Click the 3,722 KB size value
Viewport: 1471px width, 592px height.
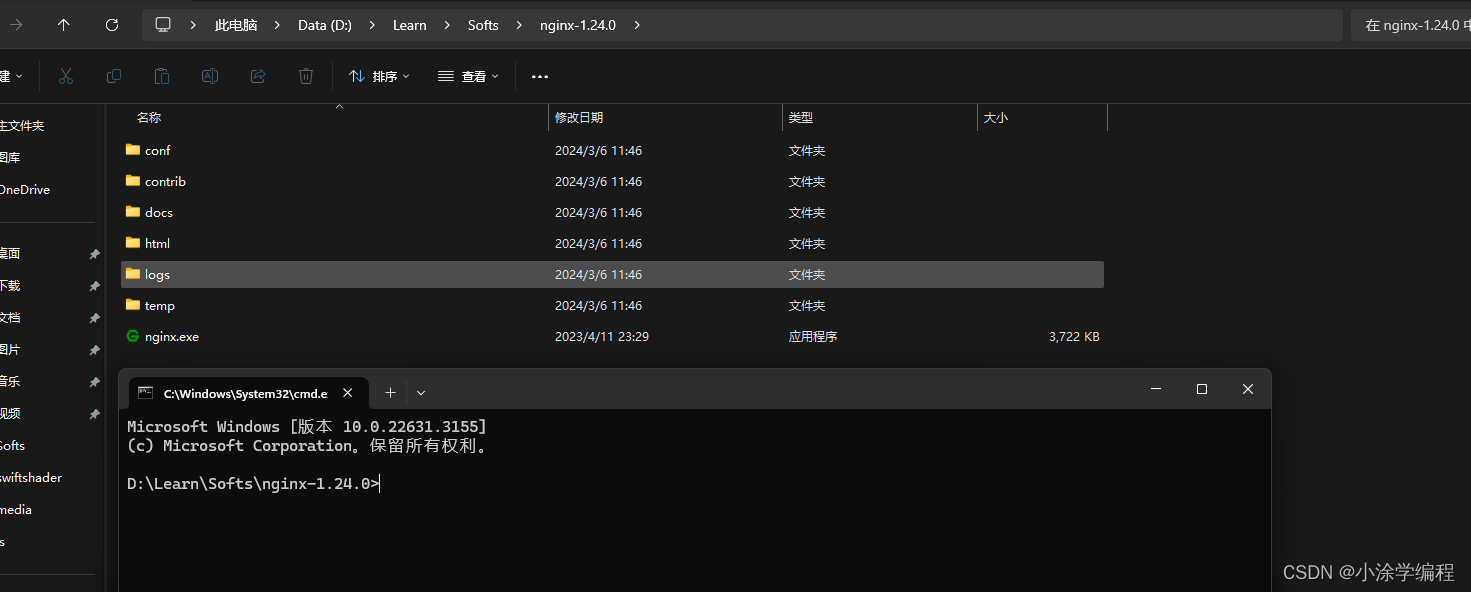point(1074,336)
